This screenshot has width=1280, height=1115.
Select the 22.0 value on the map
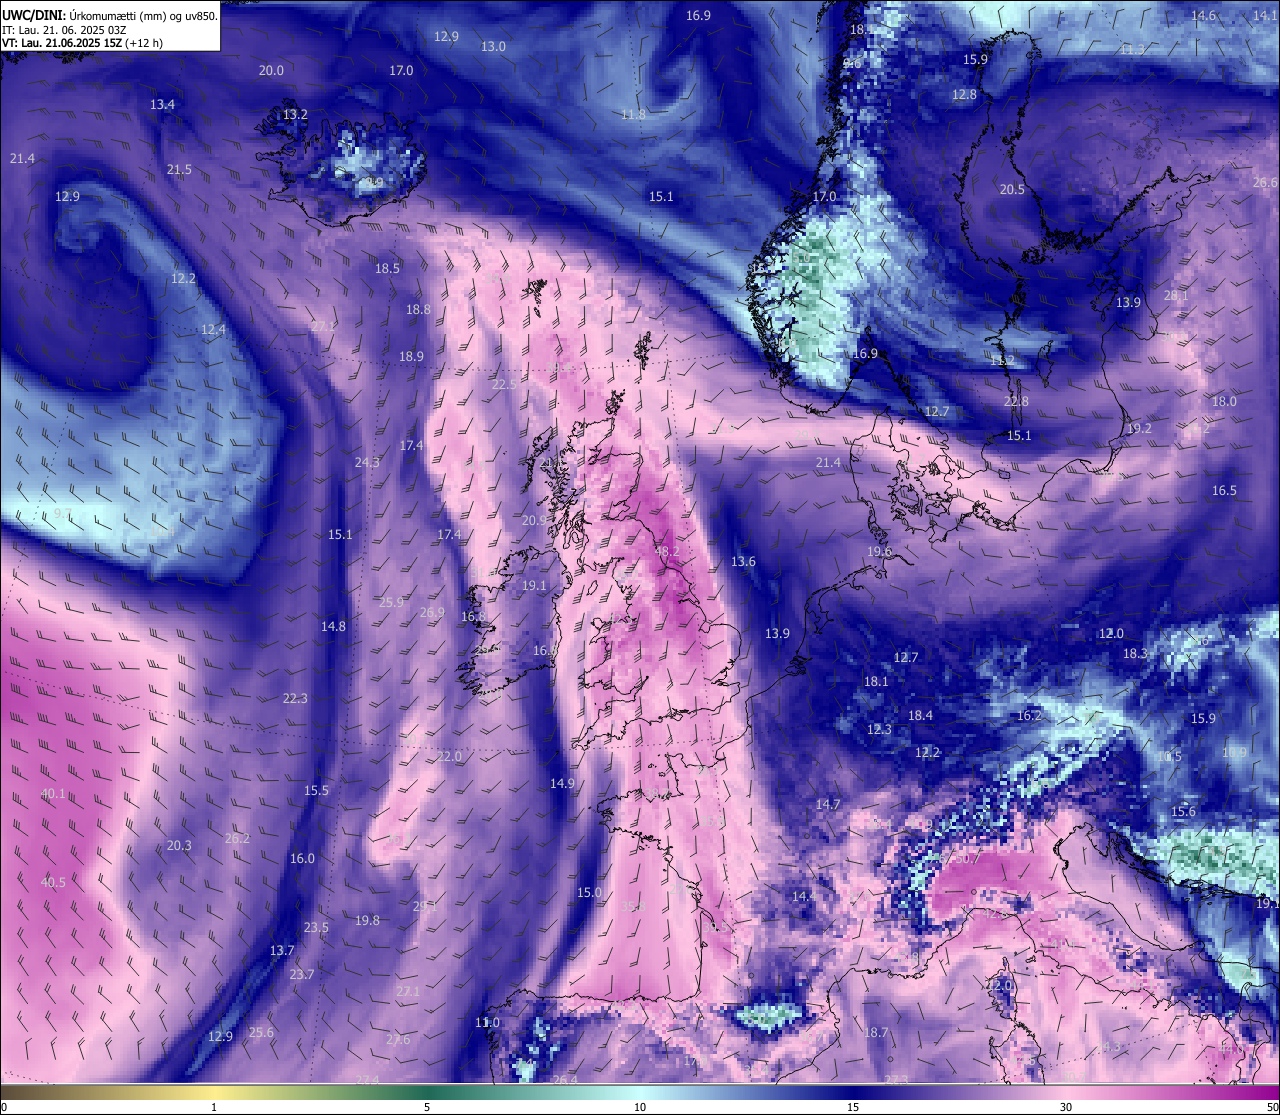pyautogui.click(x=449, y=756)
